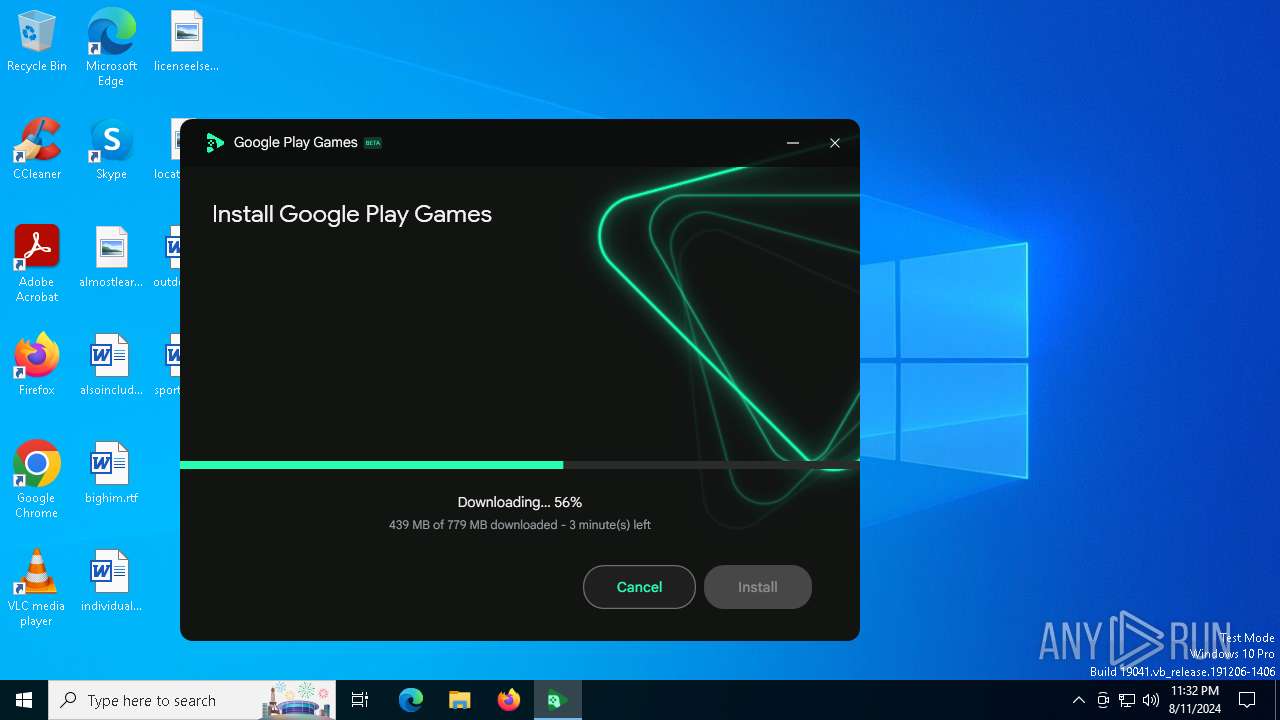Select the Microsoft Edge desktop shortcut
Image resolution: width=1280 pixels, height=720 pixels.
111,47
